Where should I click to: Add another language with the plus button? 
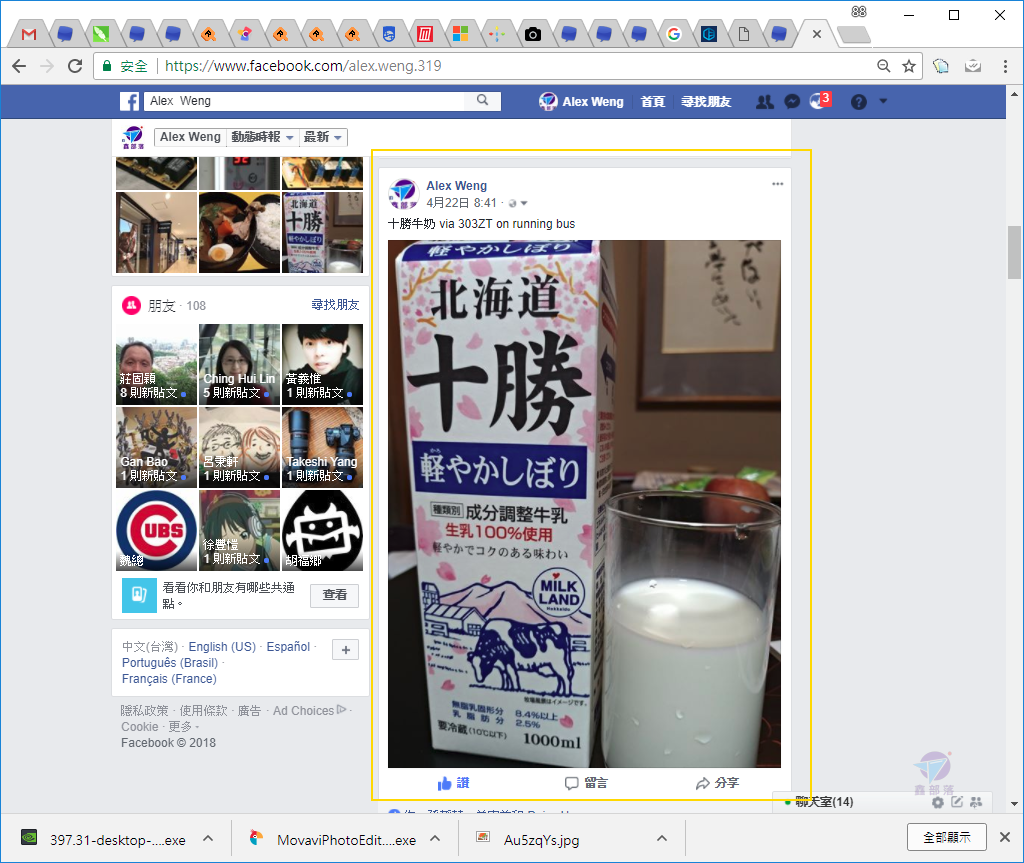click(x=345, y=650)
